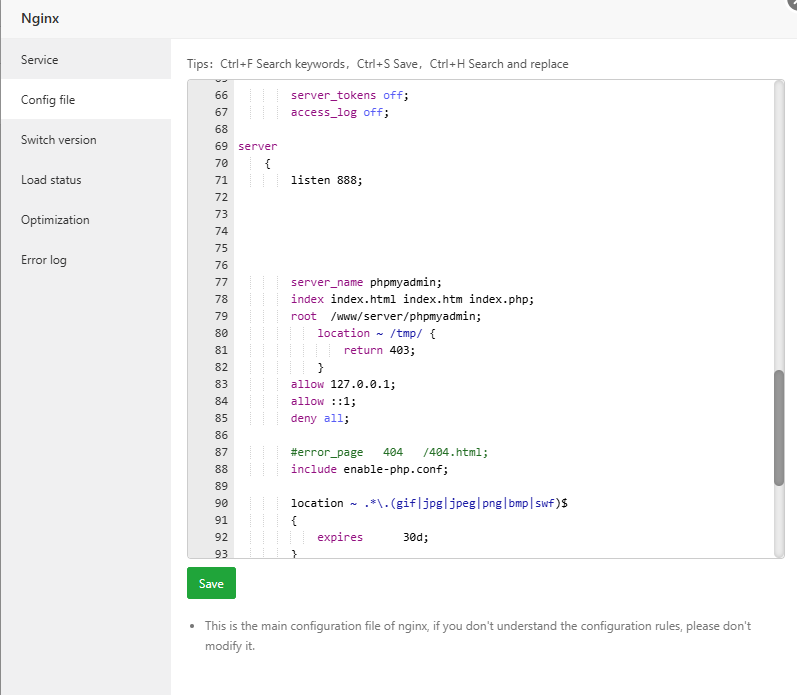Click the server_tokens off line
This screenshot has width=797, height=695.
(x=350, y=95)
